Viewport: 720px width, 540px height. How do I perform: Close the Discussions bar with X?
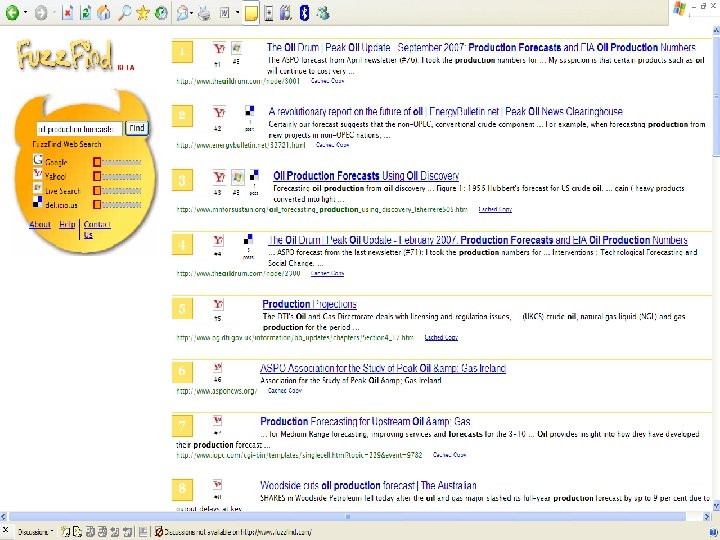[6, 530]
